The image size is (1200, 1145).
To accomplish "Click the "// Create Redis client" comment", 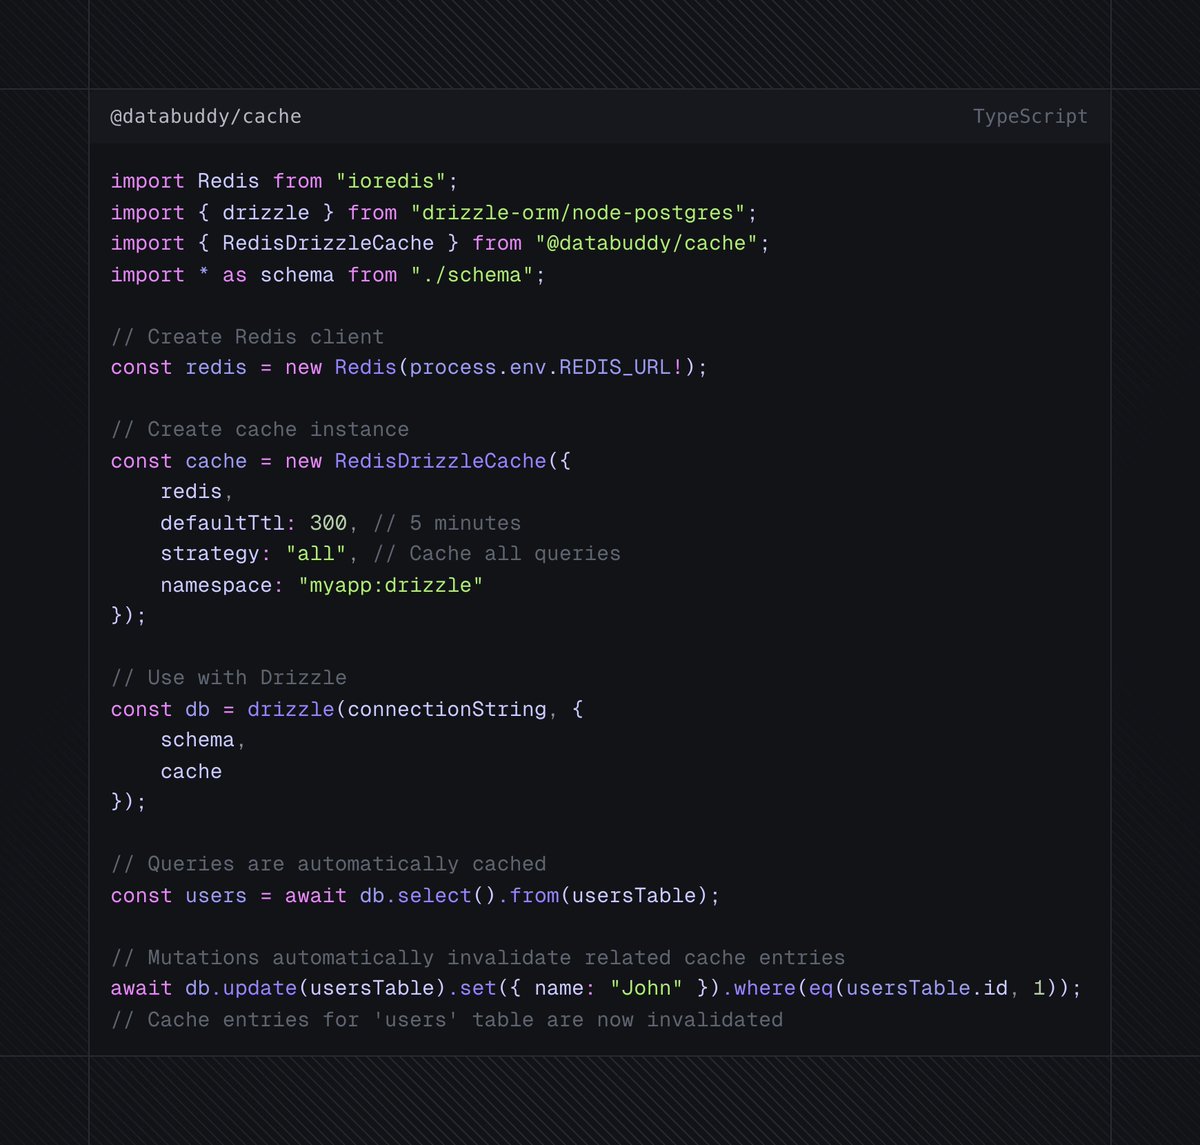I will tap(247, 337).
